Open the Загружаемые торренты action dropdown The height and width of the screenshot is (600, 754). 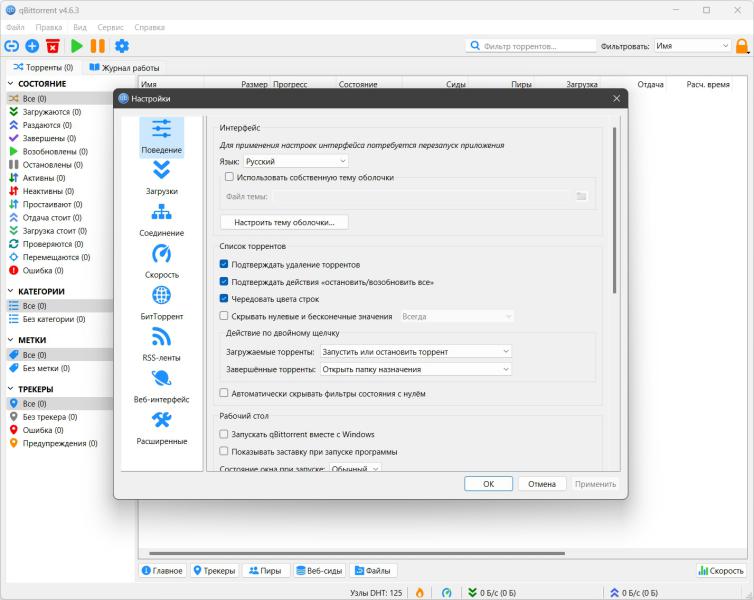[415, 351]
